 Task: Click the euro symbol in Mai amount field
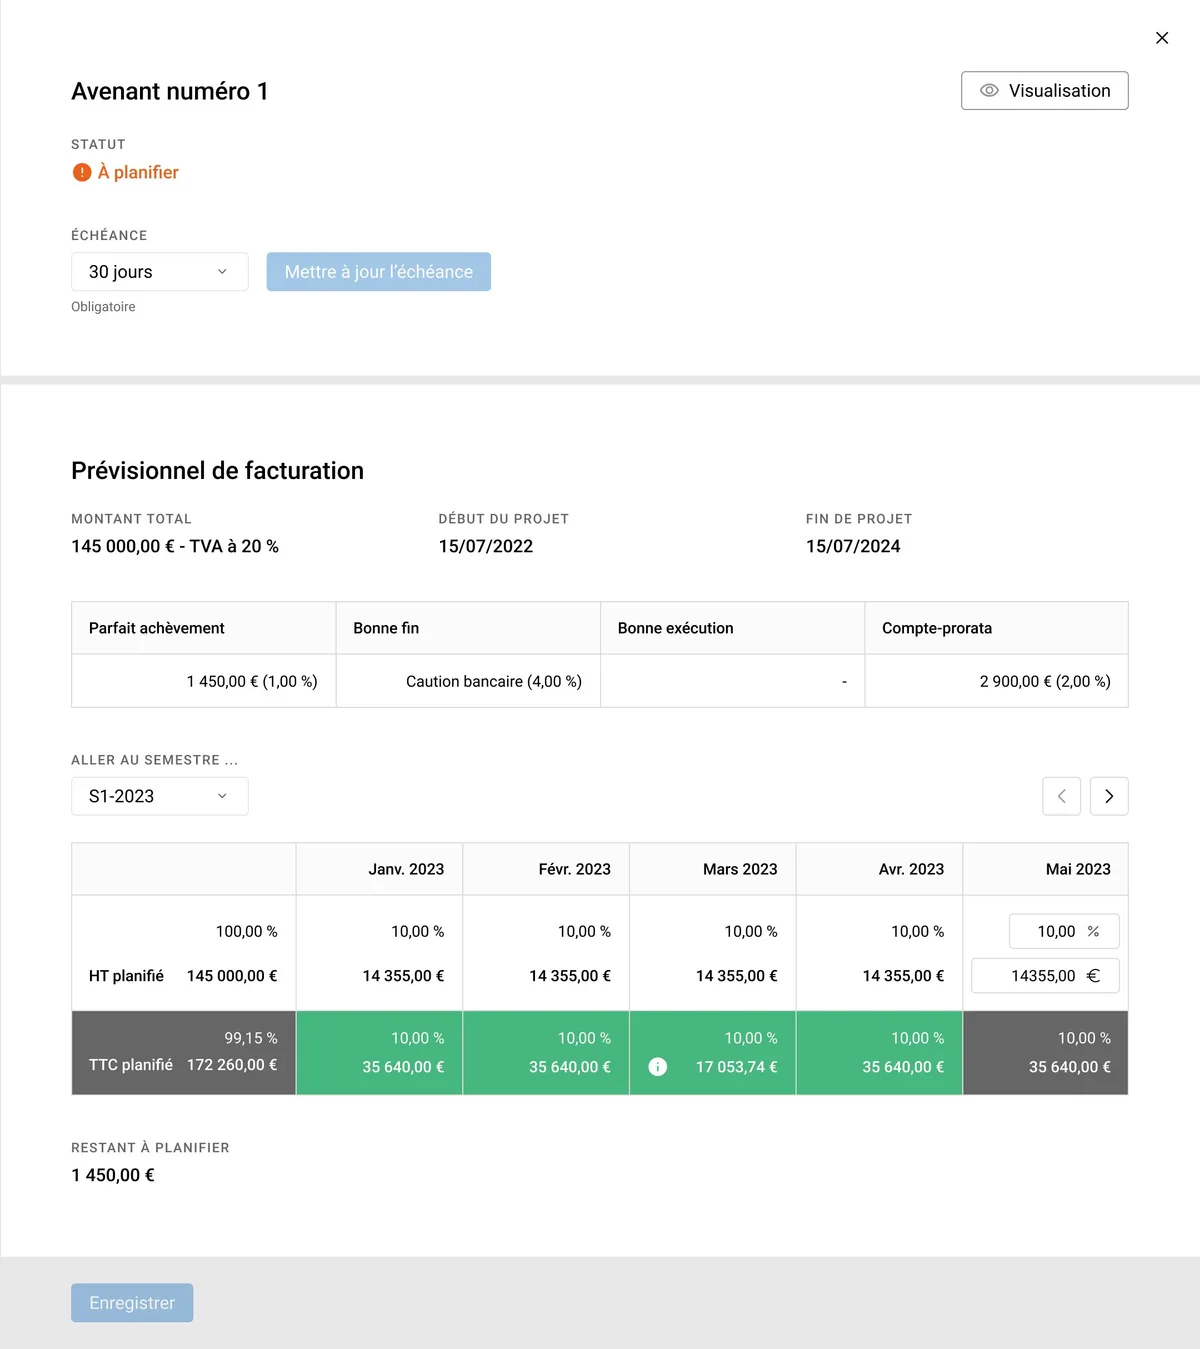[x=1093, y=976]
